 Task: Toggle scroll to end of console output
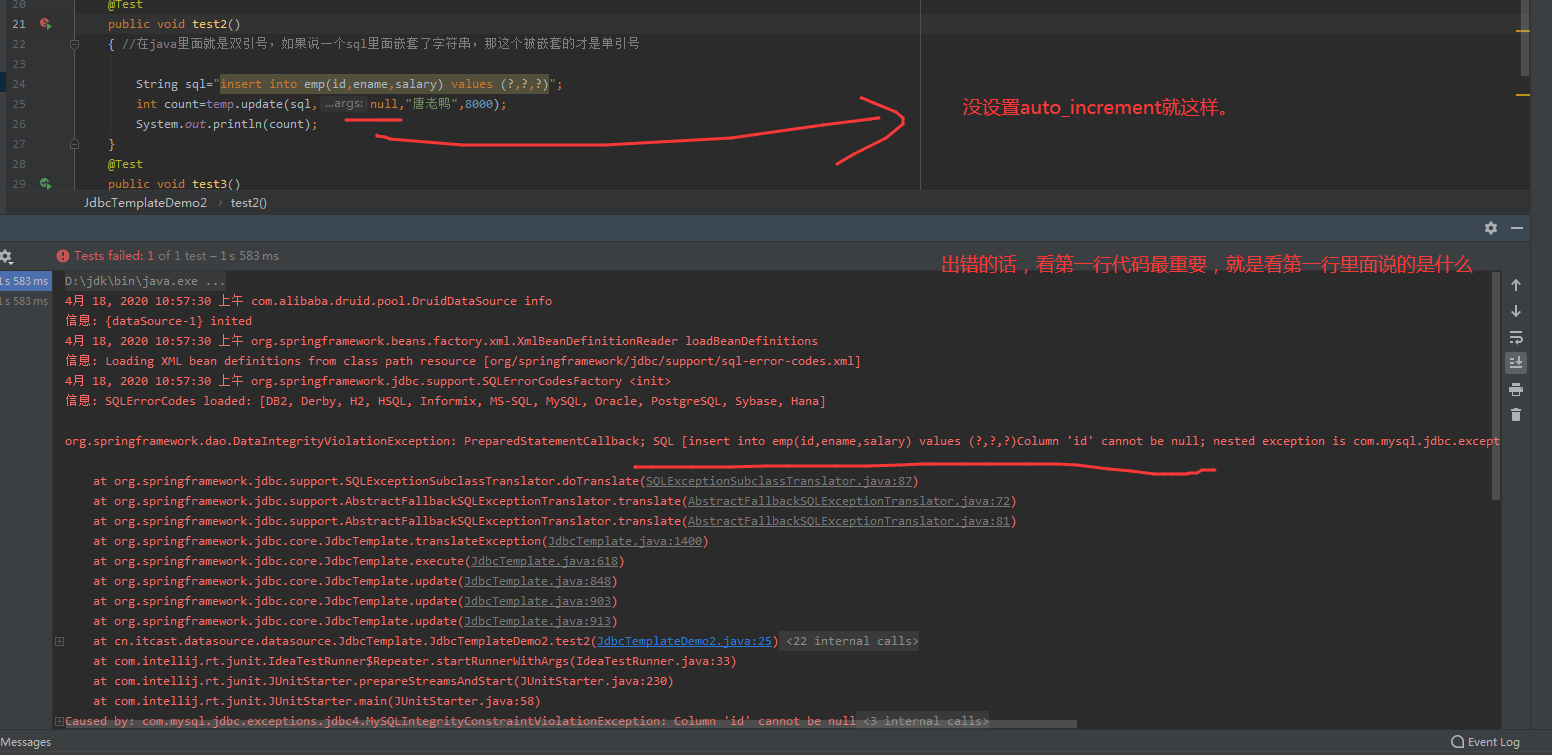point(1516,362)
